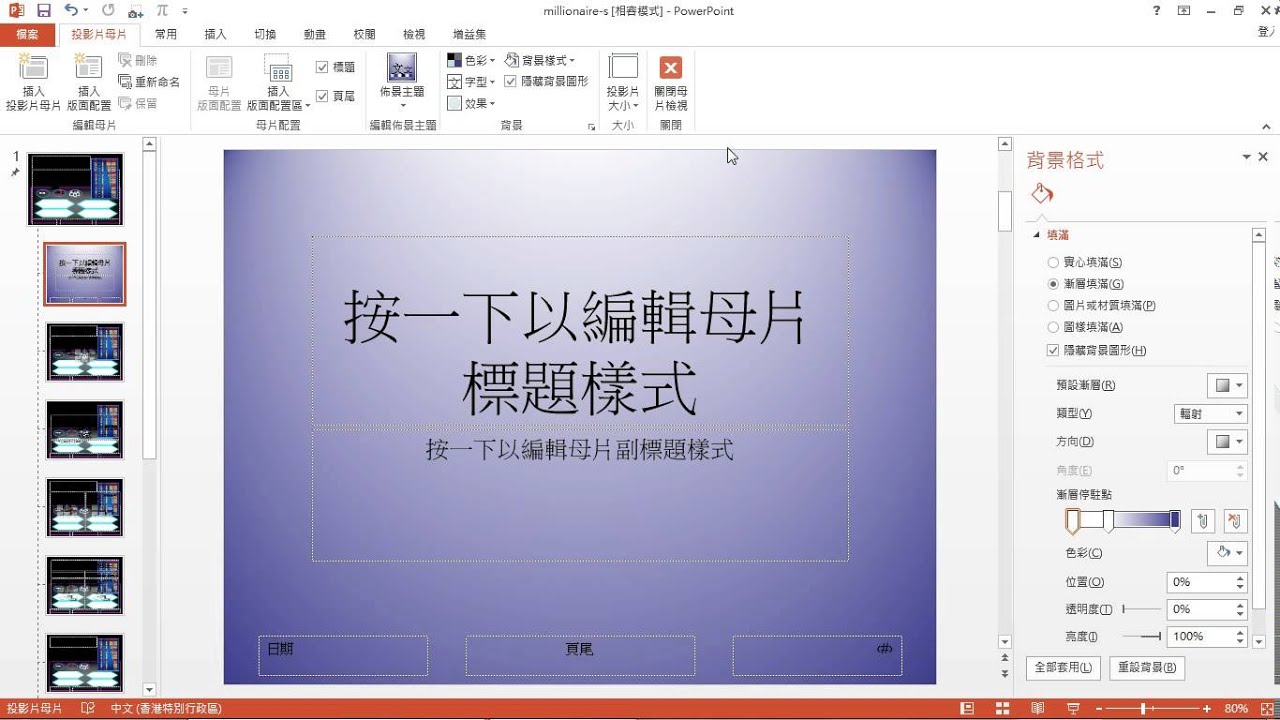Open 類型(Y) gradient type combo box
This screenshot has height=720, width=1280.
point(1210,414)
